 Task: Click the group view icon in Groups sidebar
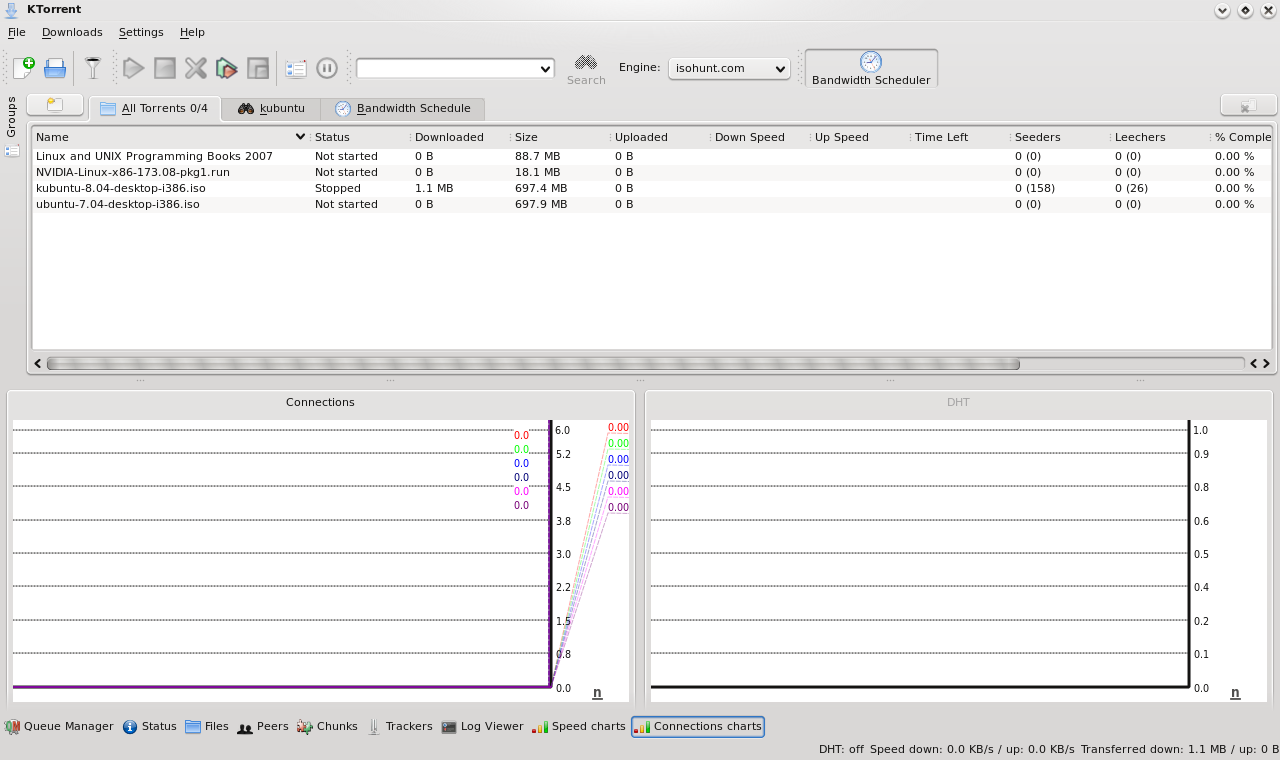12,151
